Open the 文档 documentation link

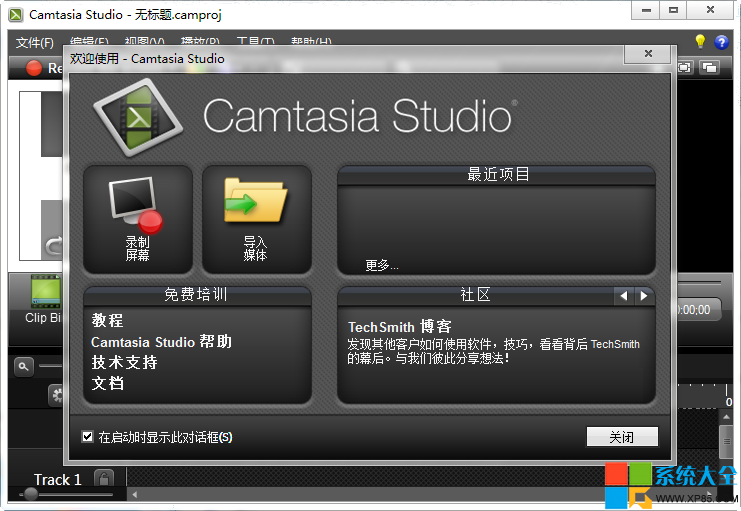tap(108, 383)
